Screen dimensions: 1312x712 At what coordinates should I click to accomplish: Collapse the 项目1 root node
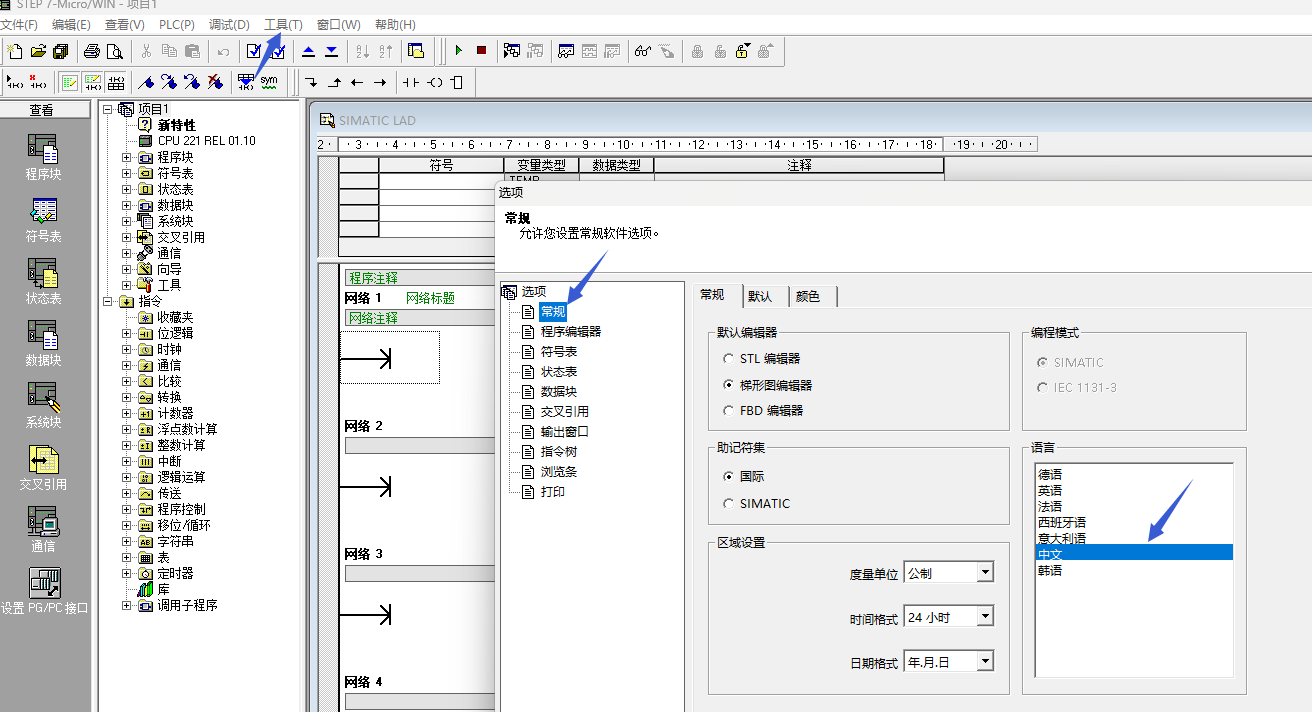pos(108,109)
